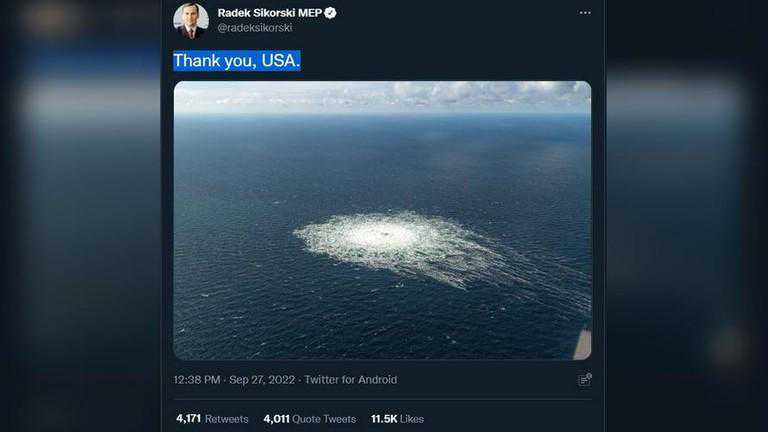Image resolution: width=768 pixels, height=432 pixels.
Task: Click the 12:38 PM time
Action: [198, 380]
